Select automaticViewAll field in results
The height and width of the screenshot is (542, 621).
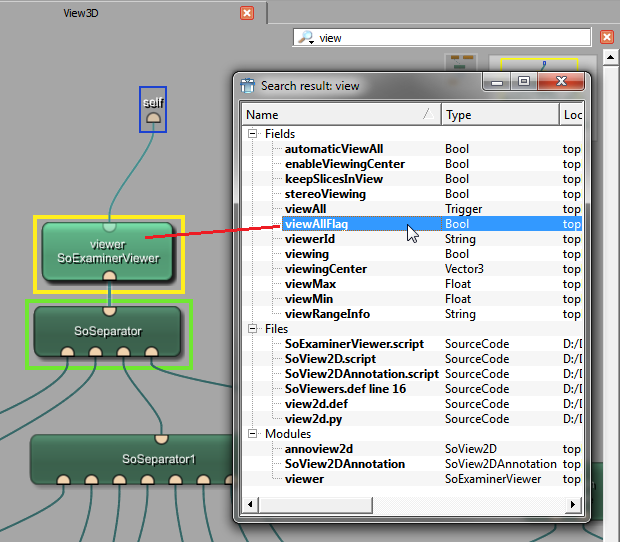pyautogui.click(x=333, y=149)
